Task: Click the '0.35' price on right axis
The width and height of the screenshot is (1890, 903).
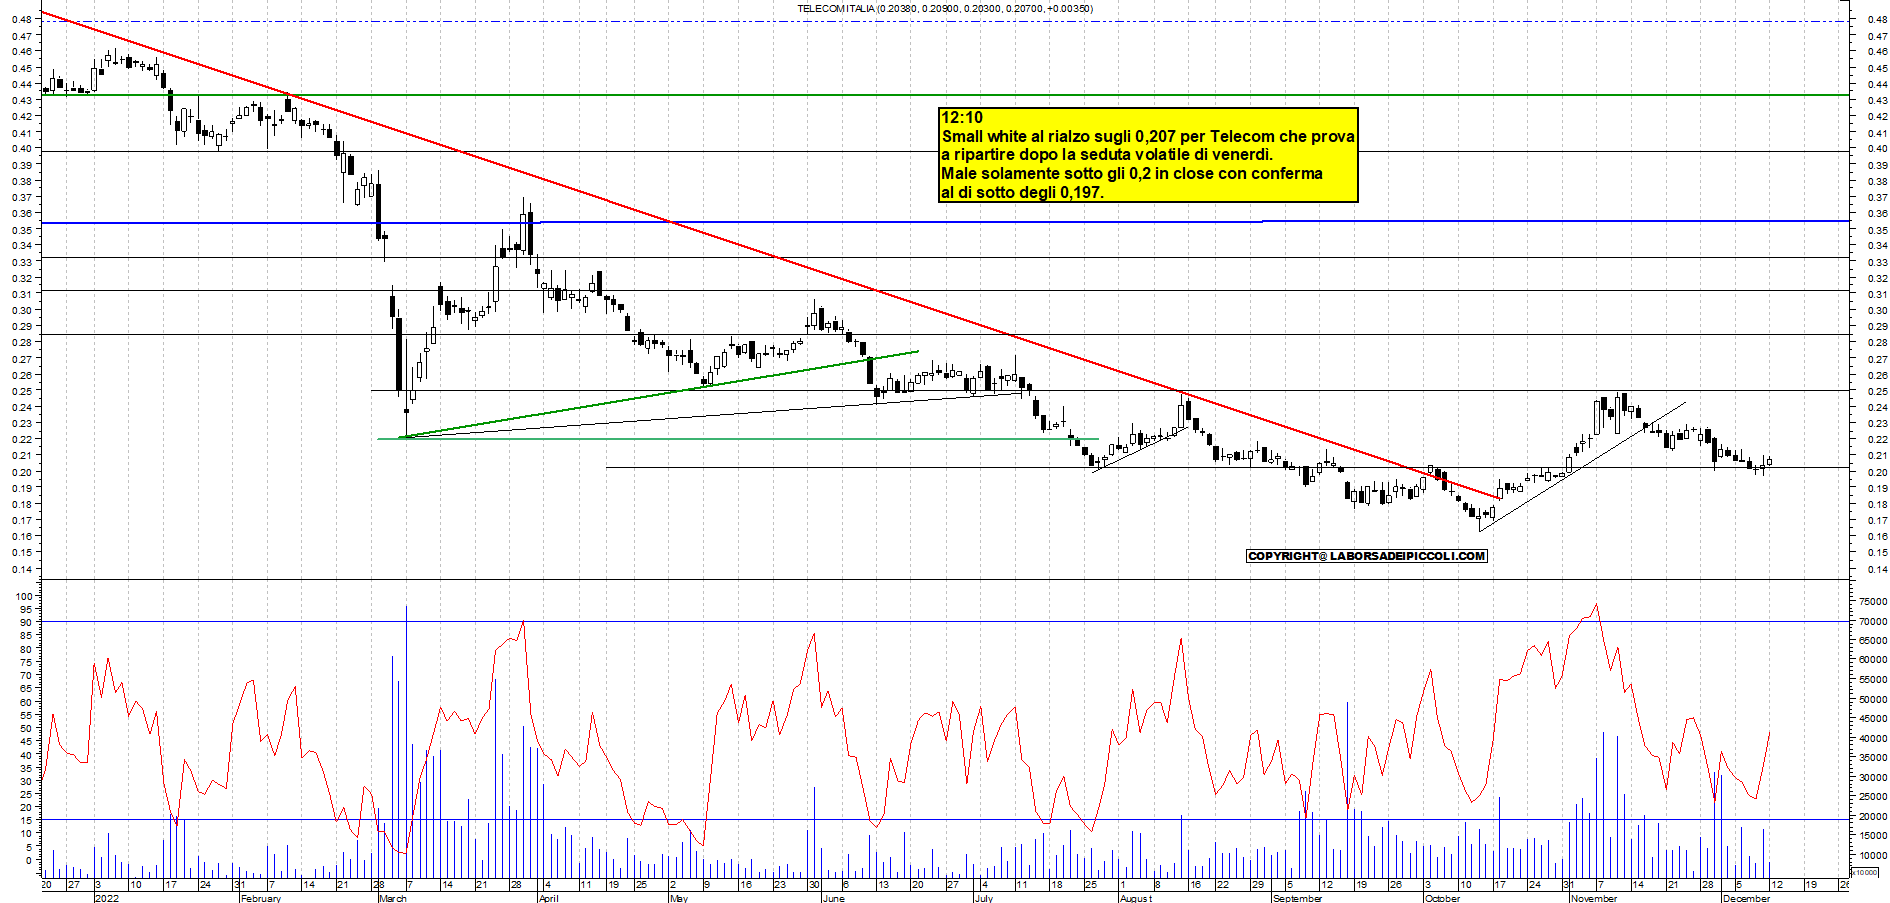Action: click(1876, 230)
